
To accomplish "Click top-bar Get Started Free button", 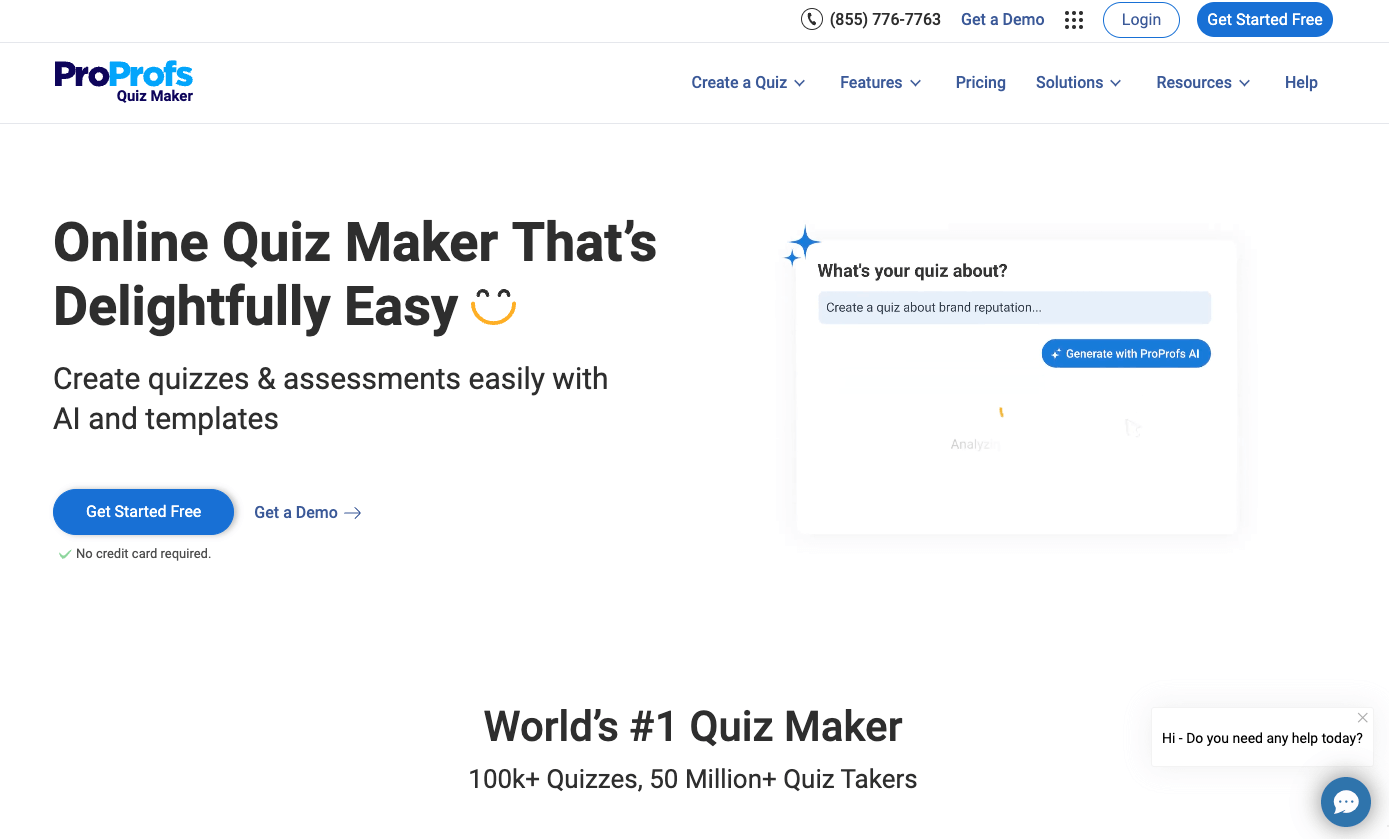I will 1264,20.
